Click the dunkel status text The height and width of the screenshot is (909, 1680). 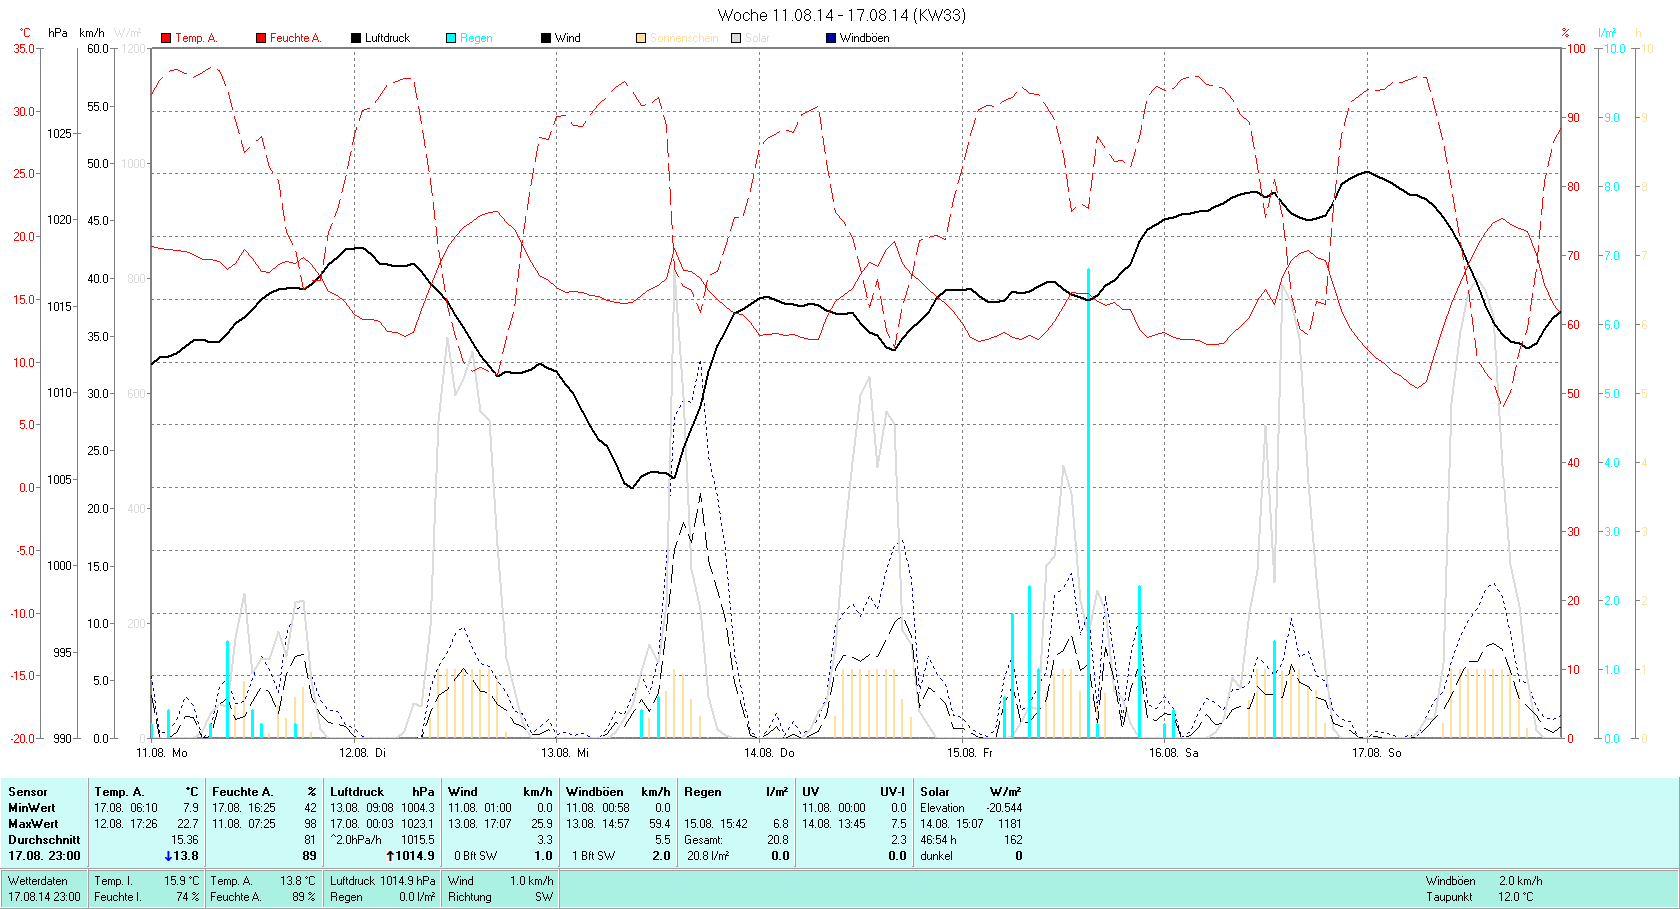pyautogui.click(x=936, y=856)
